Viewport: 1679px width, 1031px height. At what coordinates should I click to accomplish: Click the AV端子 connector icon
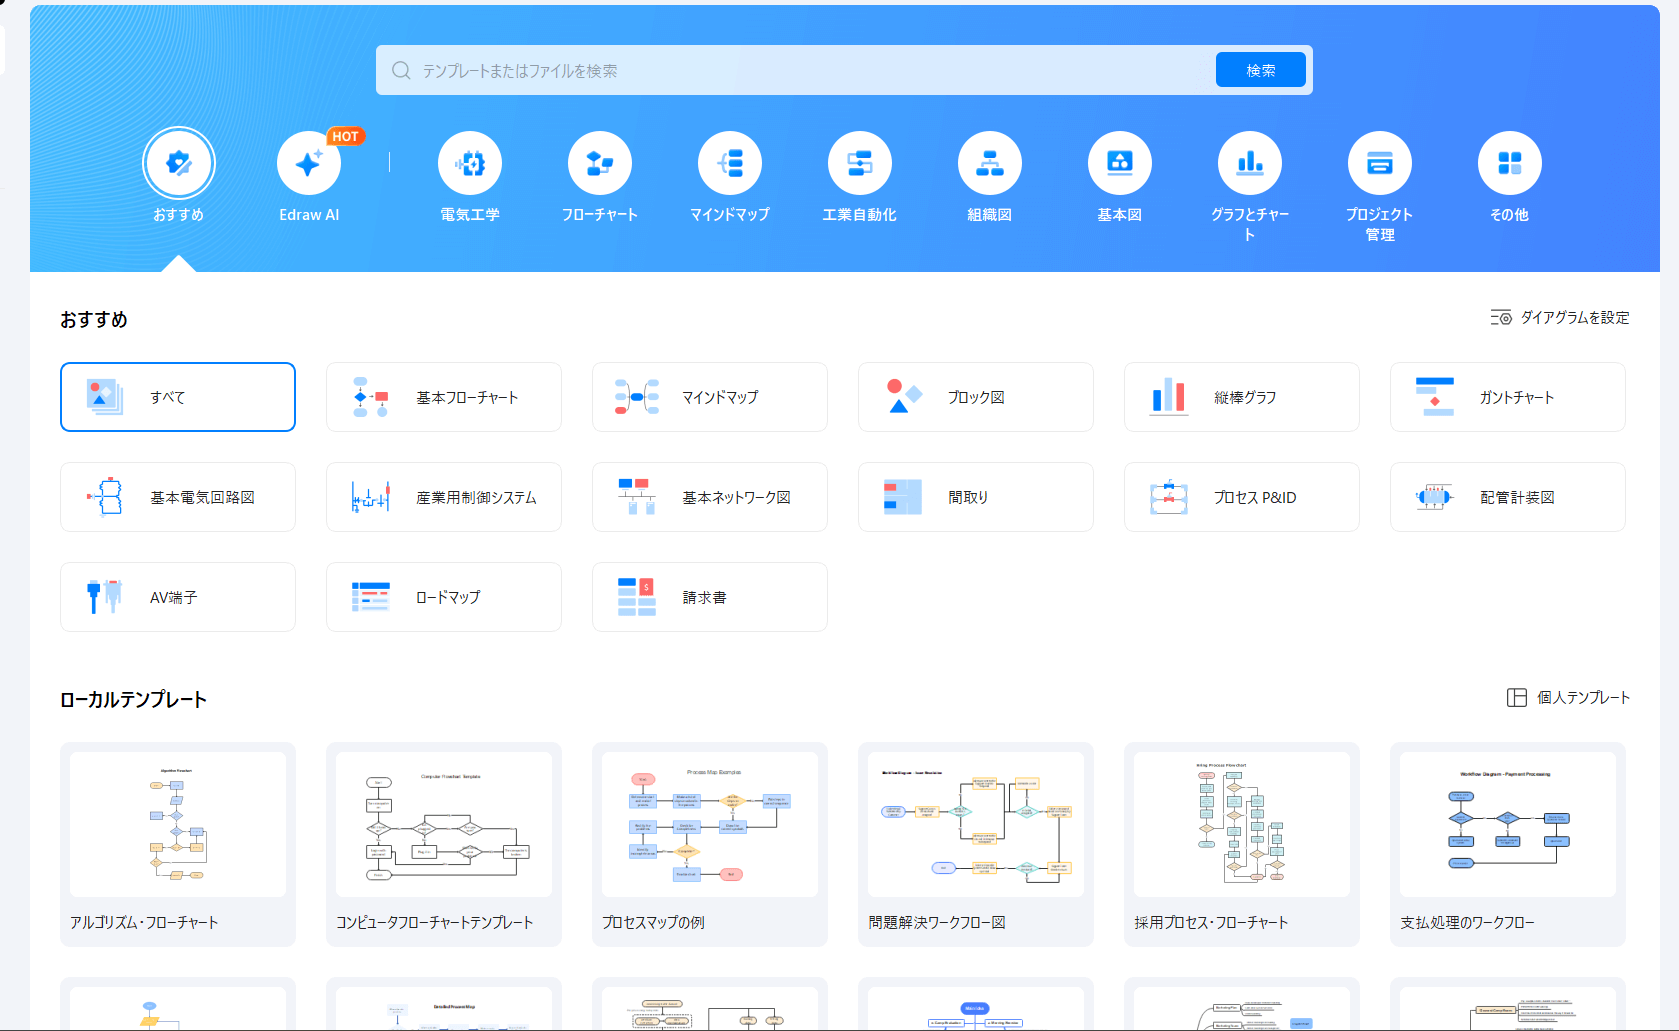[105, 597]
